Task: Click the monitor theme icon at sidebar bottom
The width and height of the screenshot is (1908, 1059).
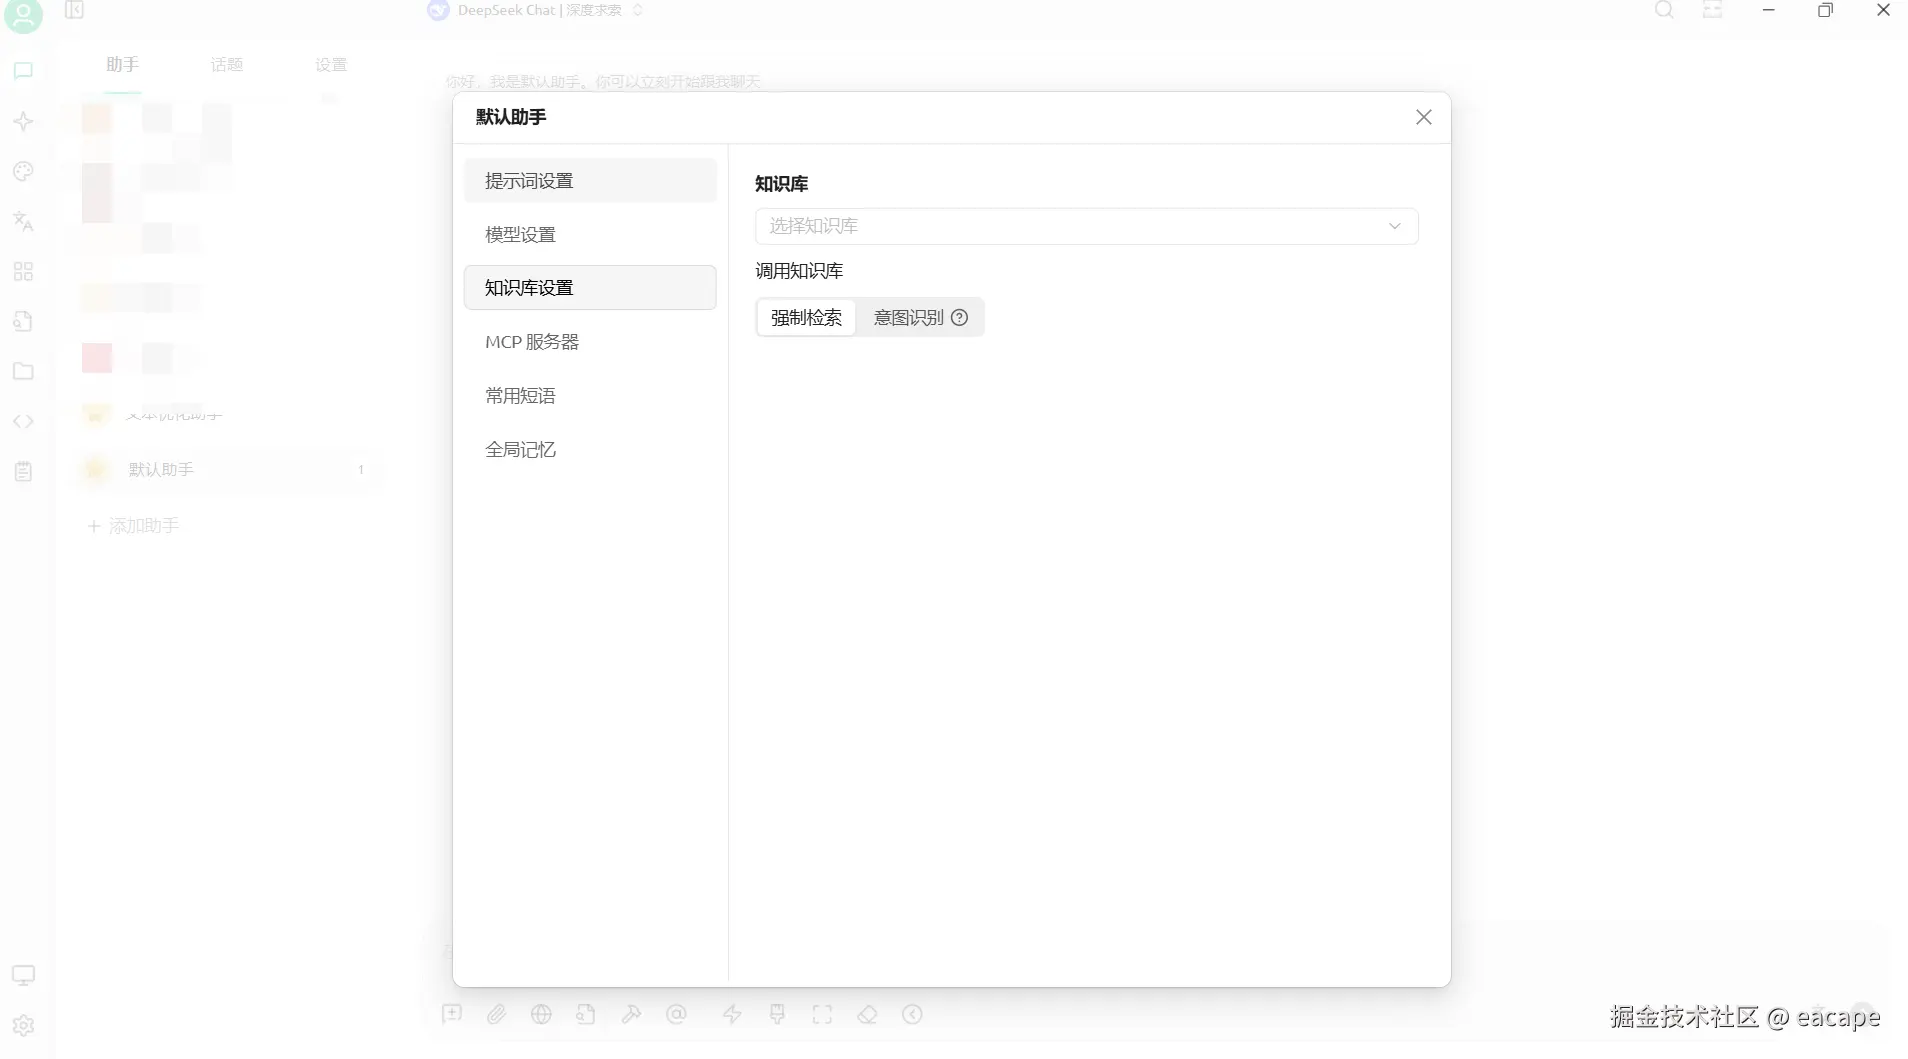Action: (23, 975)
